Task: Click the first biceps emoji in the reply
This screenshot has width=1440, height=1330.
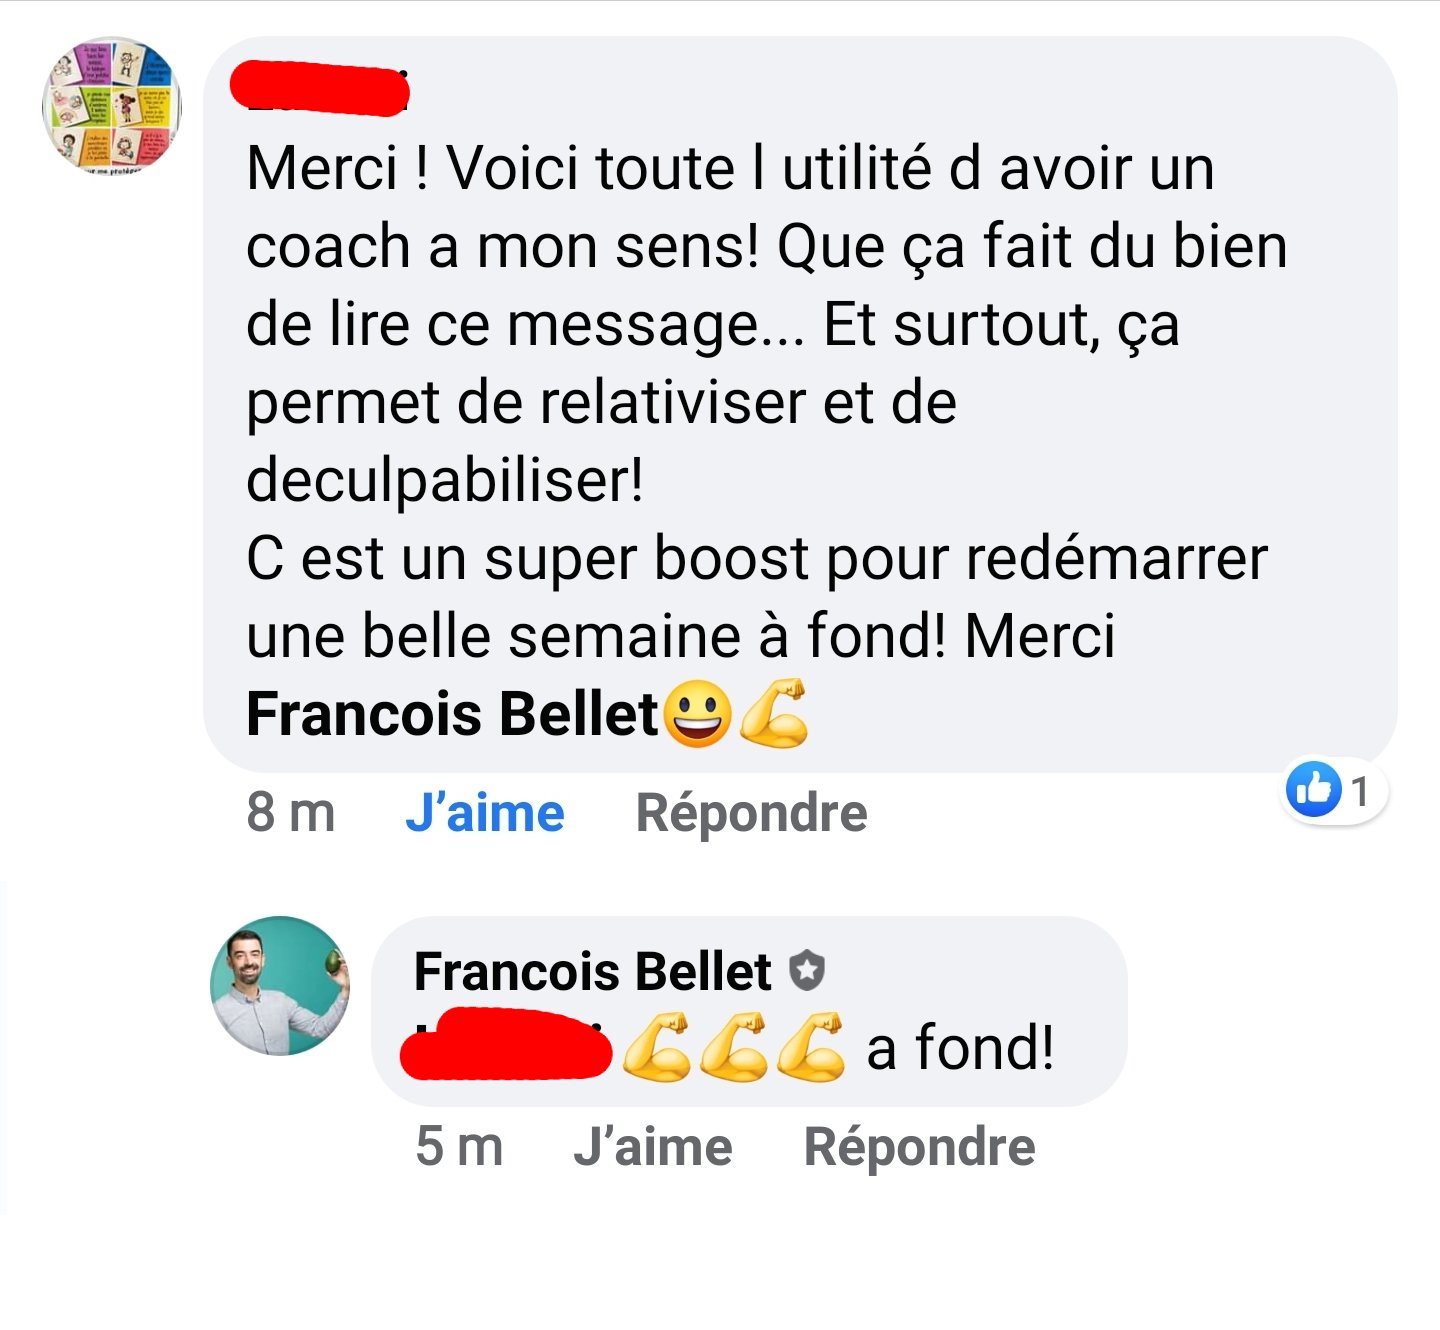Action: (656, 1047)
